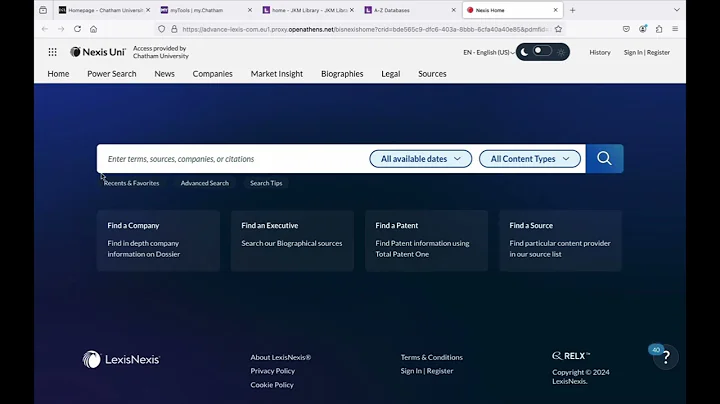The height and width of the screenshot is (404, 720).
Task: Open the Find a Source card
Action: point(561,241)
